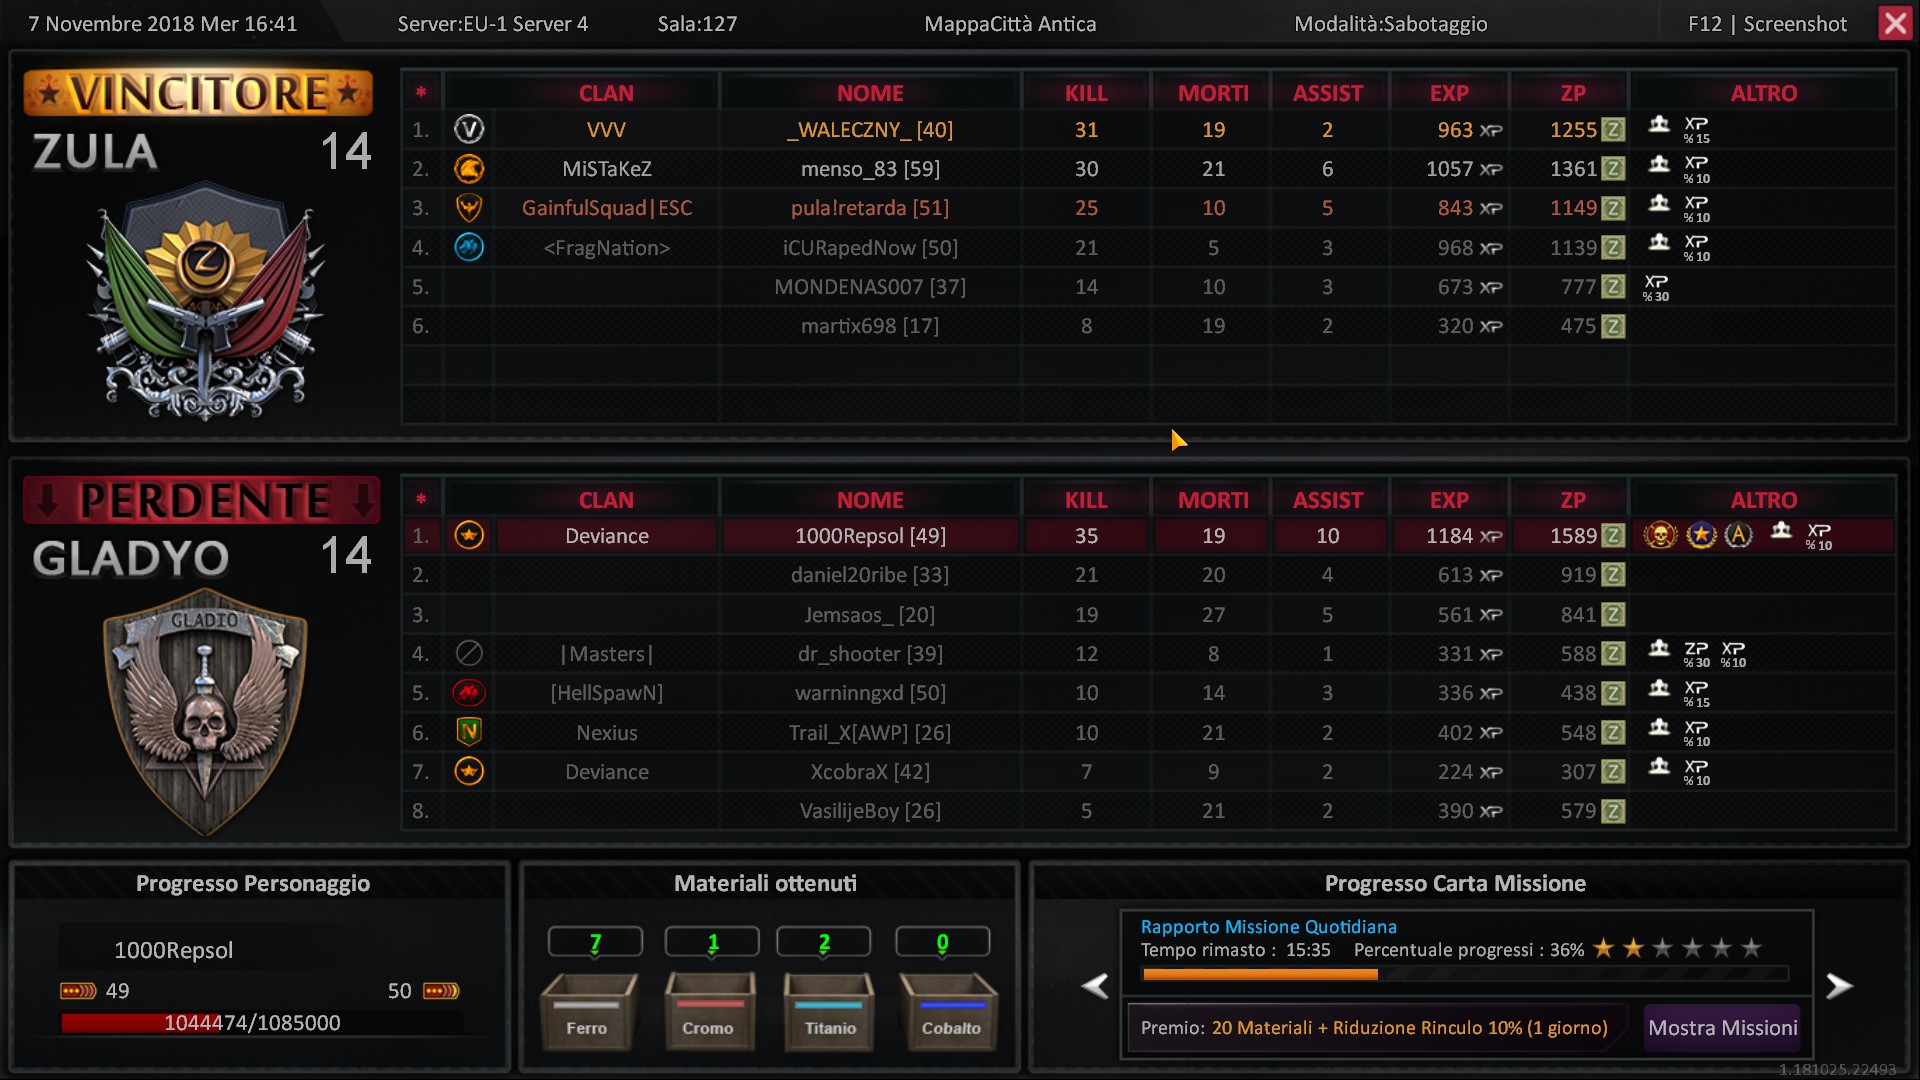
Task: Click the skull medal badge for 1000Repsol
Action: pyautogui.click(x=1660, y=535)
